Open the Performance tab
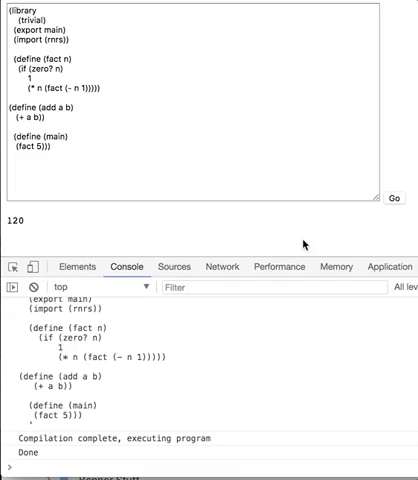The height and width of the screenshot is (480, 418). click(x=280, y=267)
